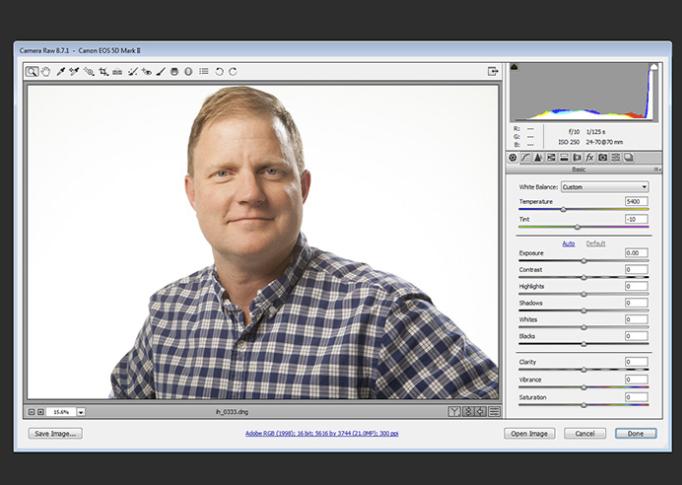Screen dimensions: 682x485
Task: Open the Basic panel flyout menu
Action: (657, 170)
